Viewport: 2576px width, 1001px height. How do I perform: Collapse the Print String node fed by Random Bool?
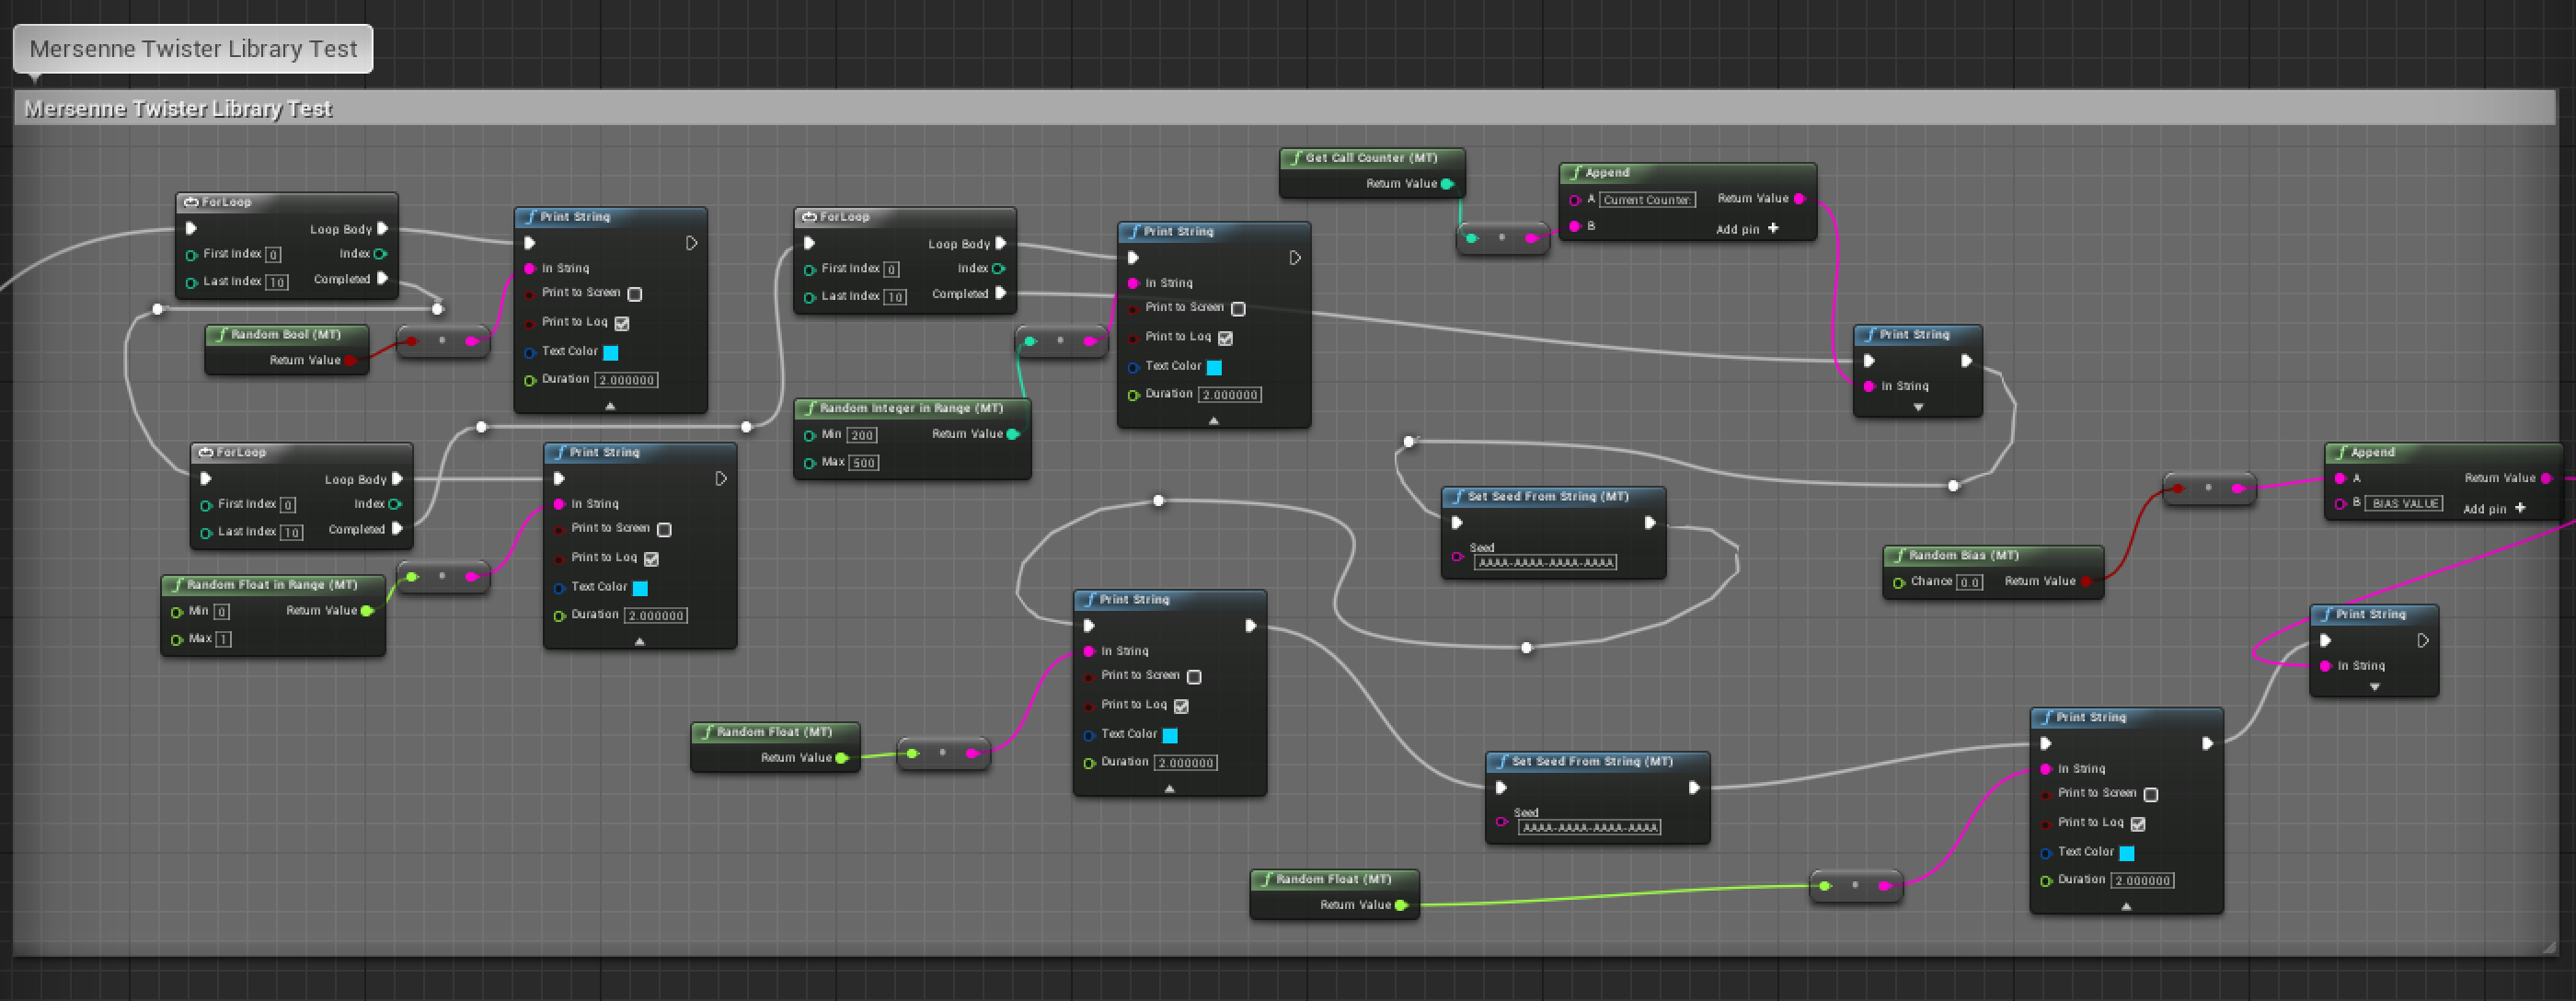[610, 406]
